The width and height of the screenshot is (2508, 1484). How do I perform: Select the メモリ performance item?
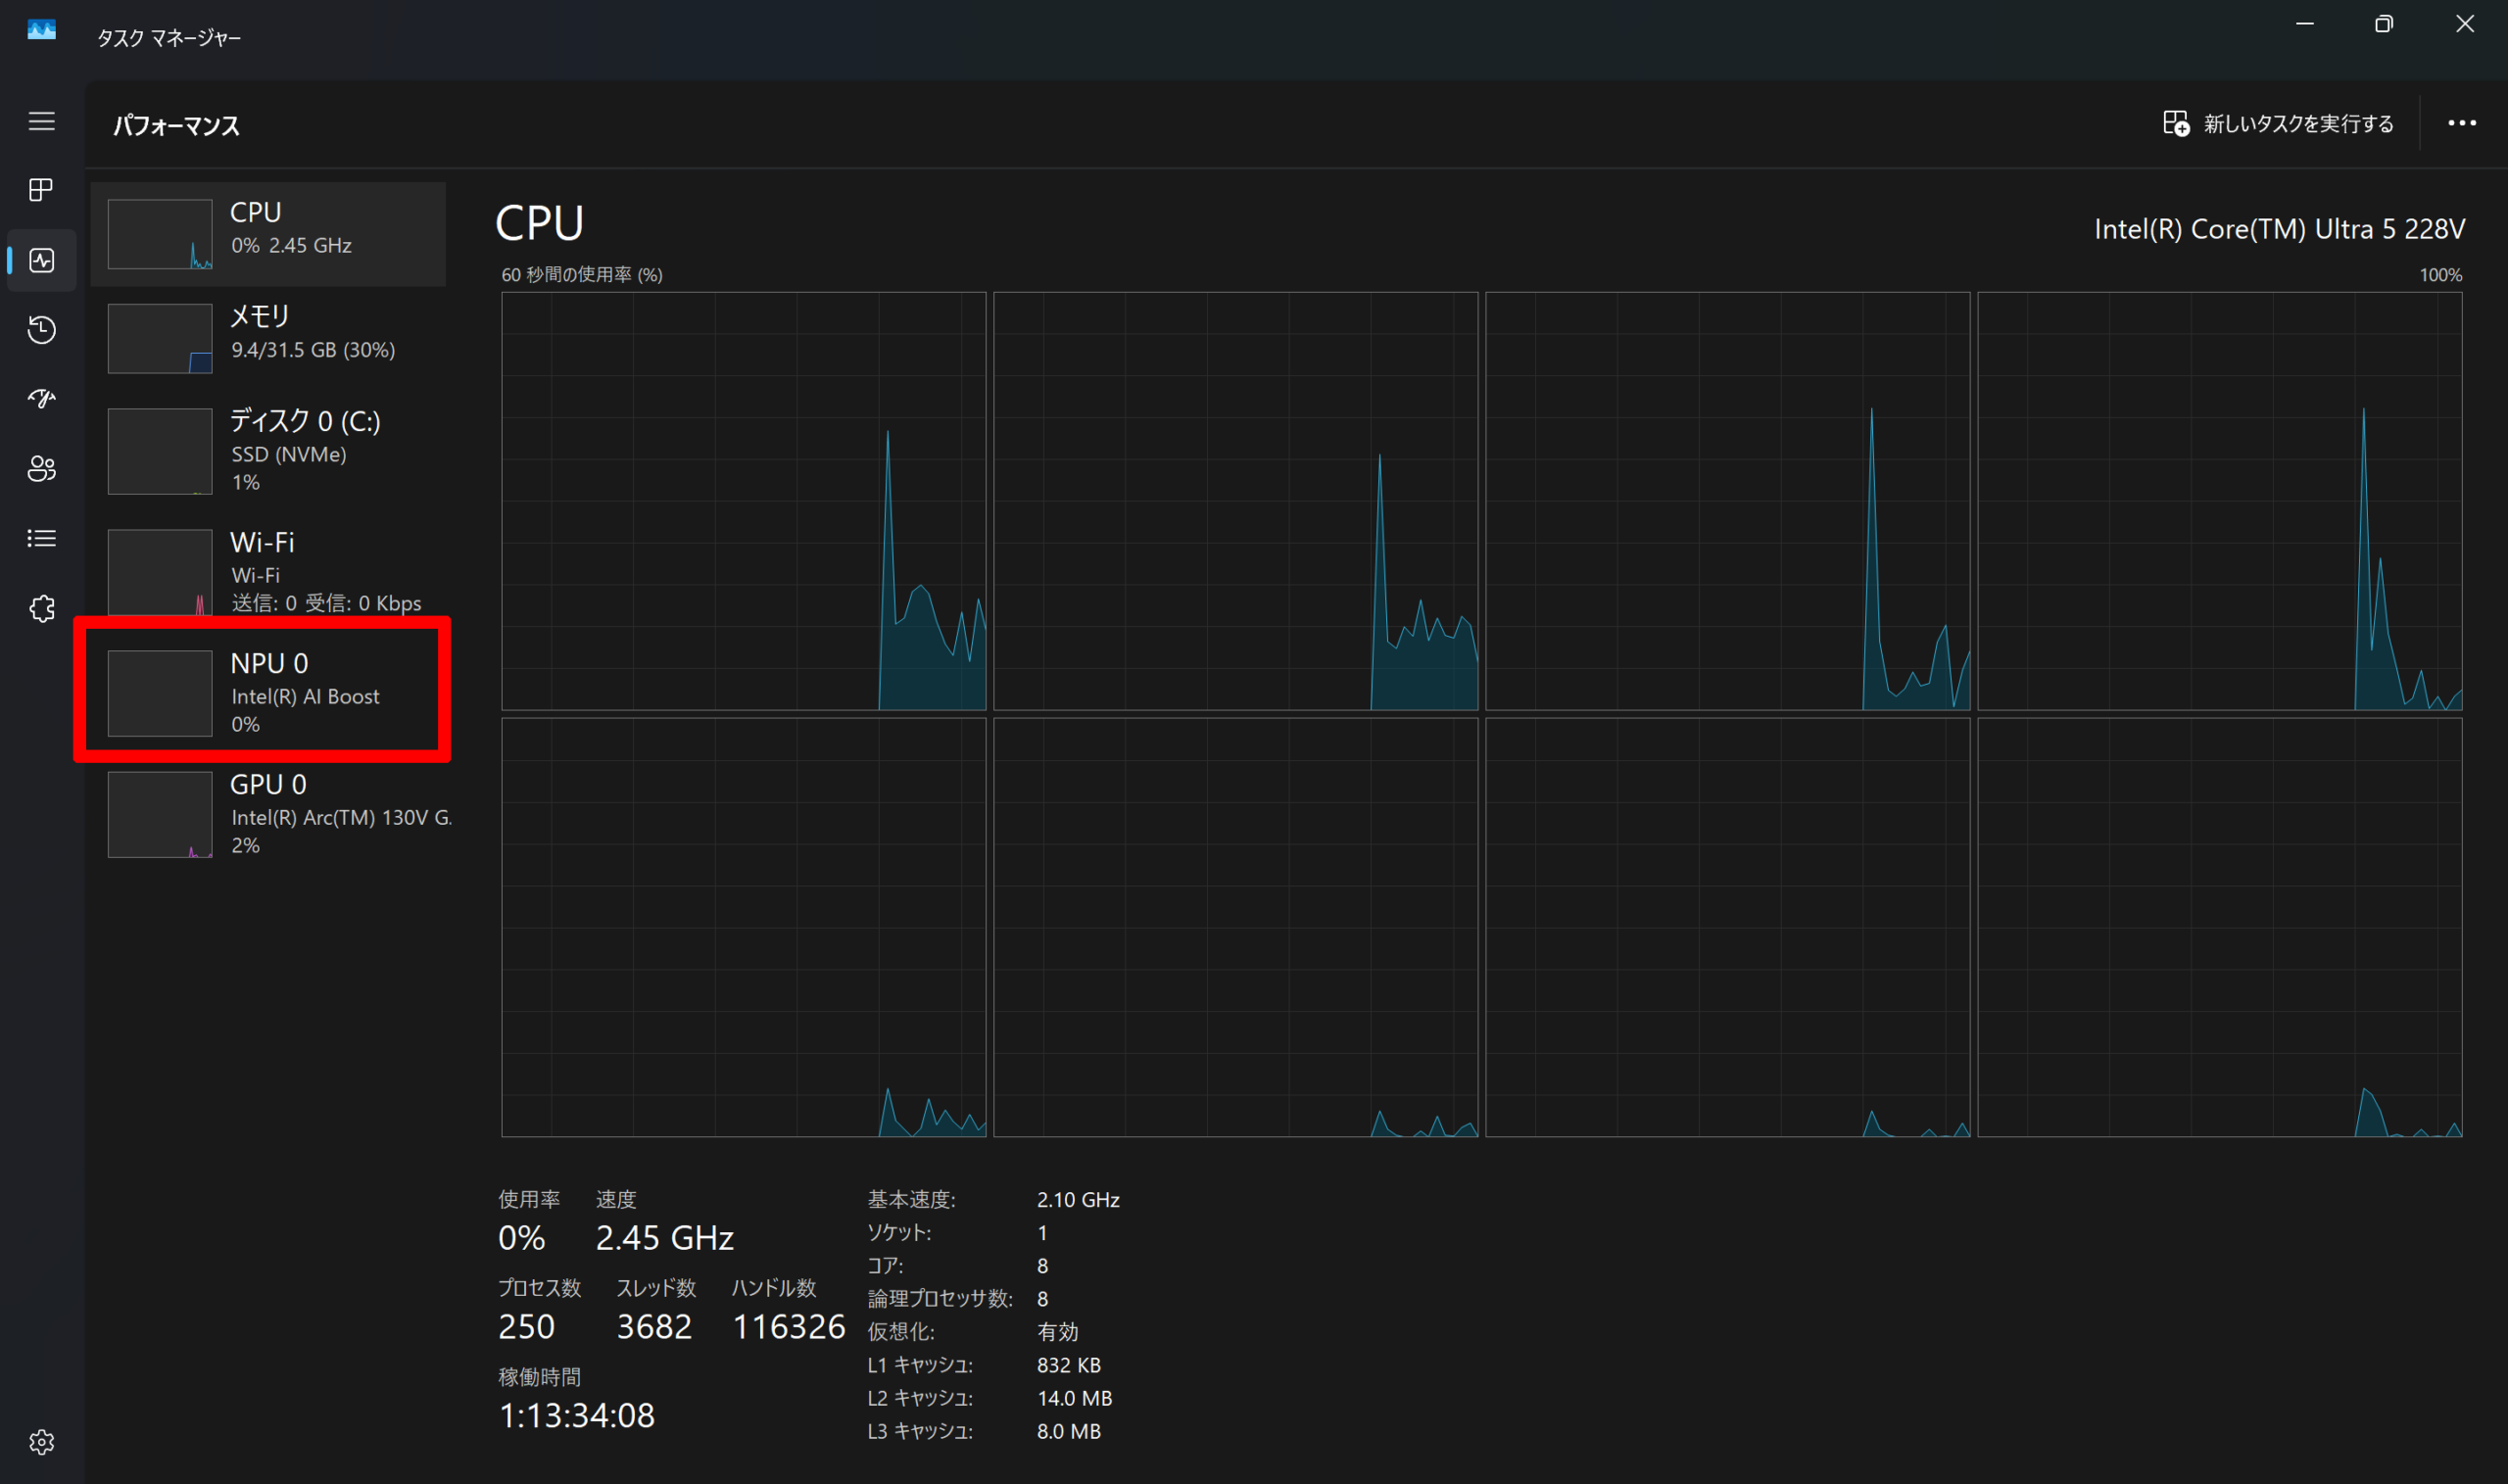tap(268, 337)
